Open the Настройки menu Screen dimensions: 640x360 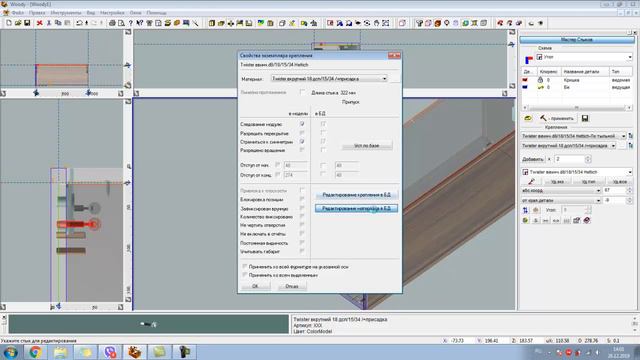(x=112, y=13)
